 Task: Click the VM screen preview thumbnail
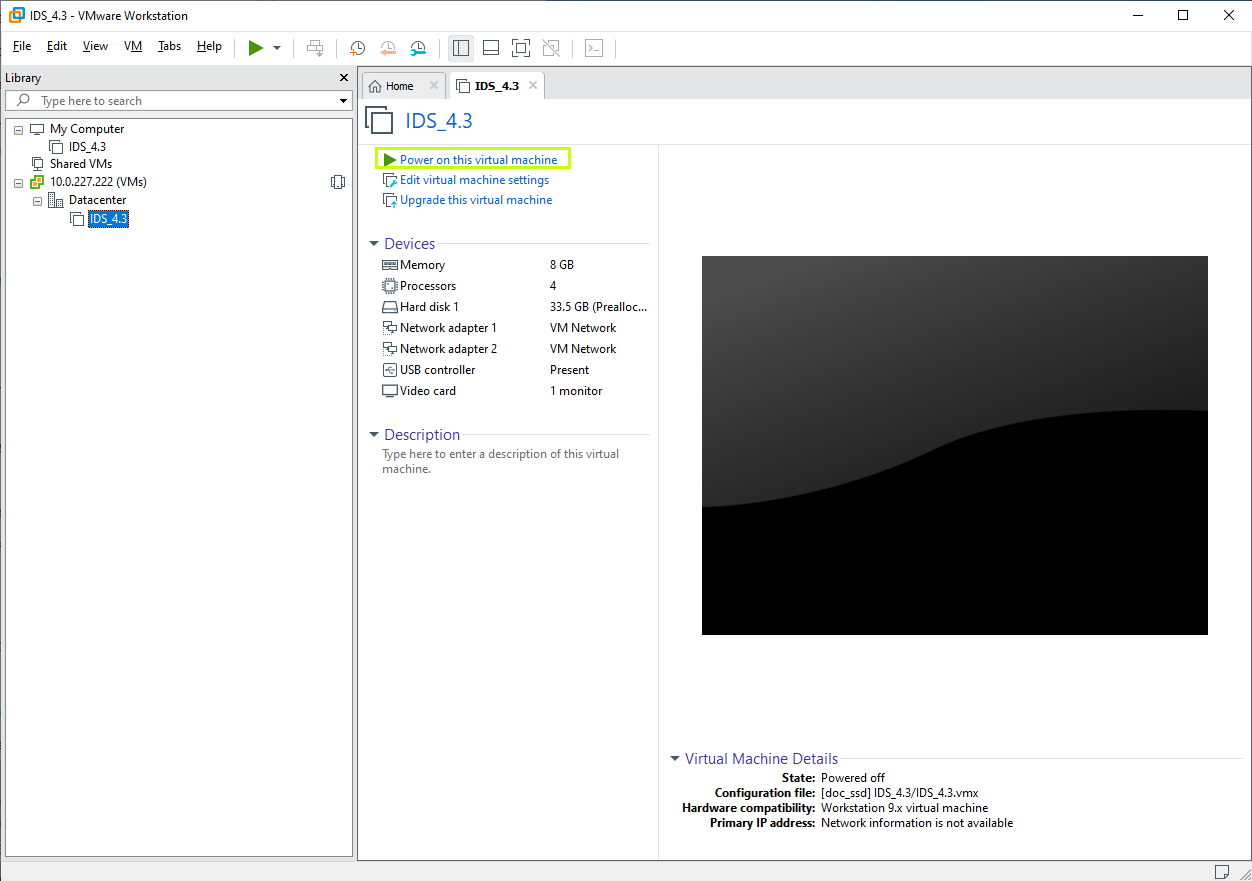point(955,445)
